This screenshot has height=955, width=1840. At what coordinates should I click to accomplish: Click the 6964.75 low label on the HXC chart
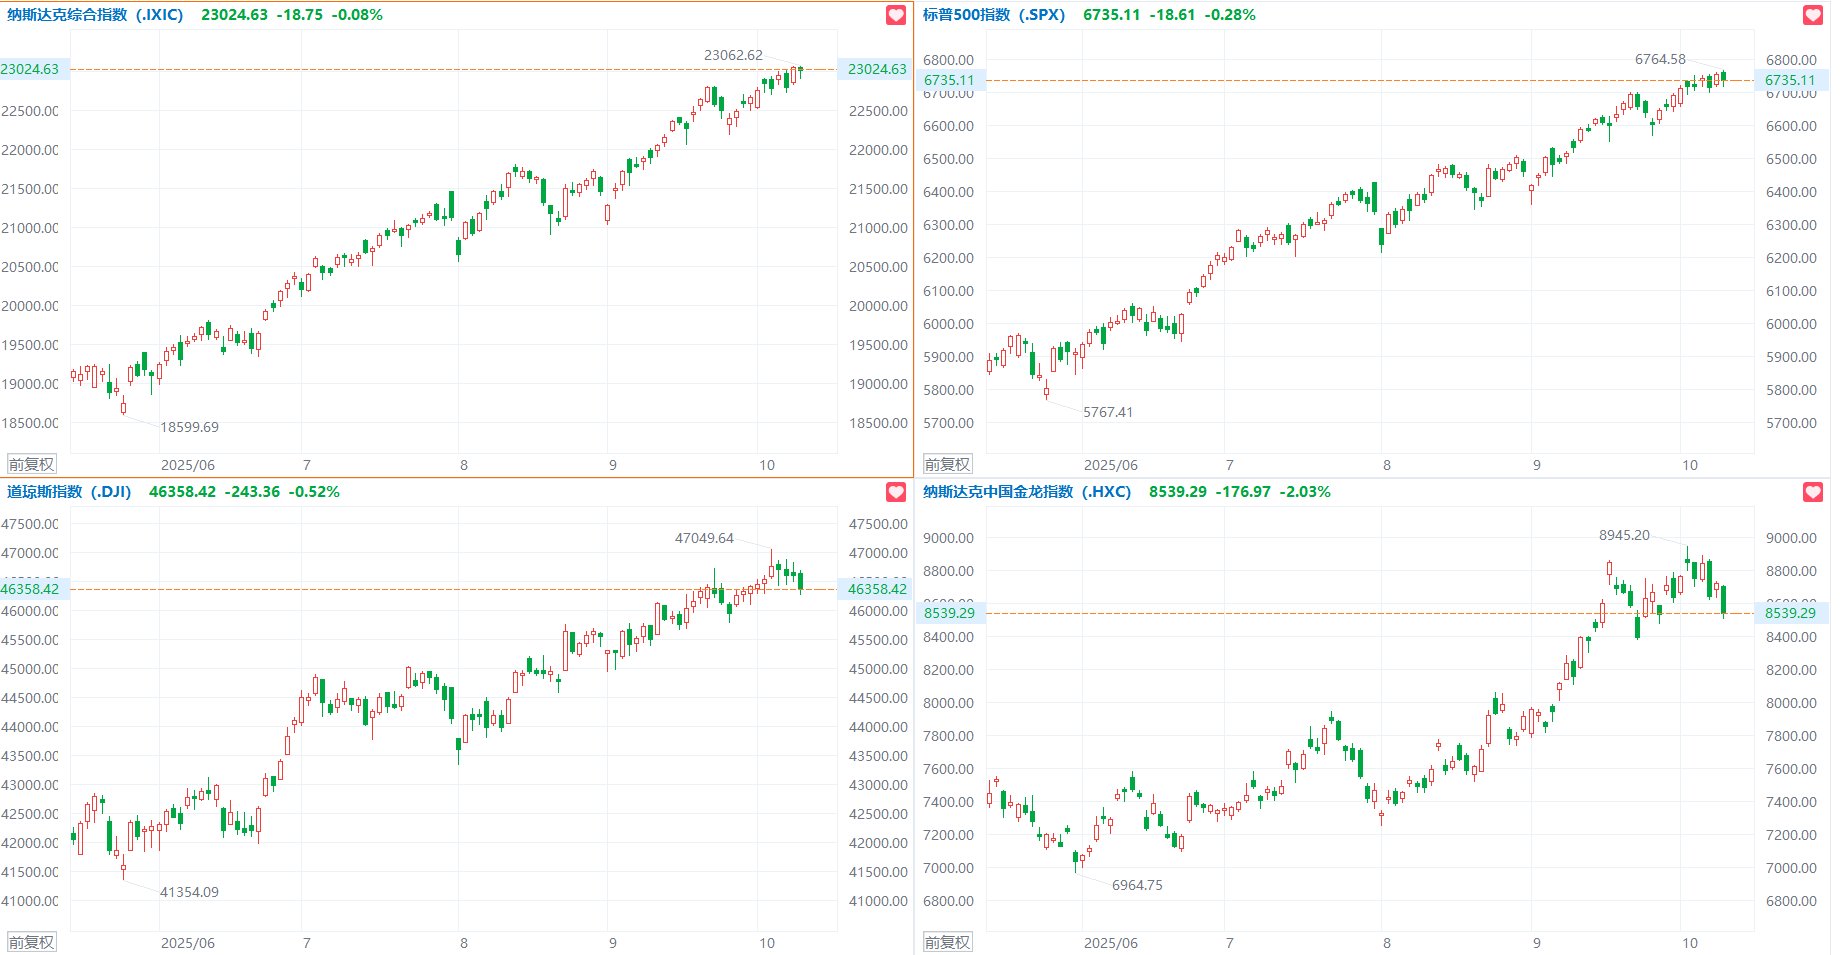click(x=1137, y=885)
